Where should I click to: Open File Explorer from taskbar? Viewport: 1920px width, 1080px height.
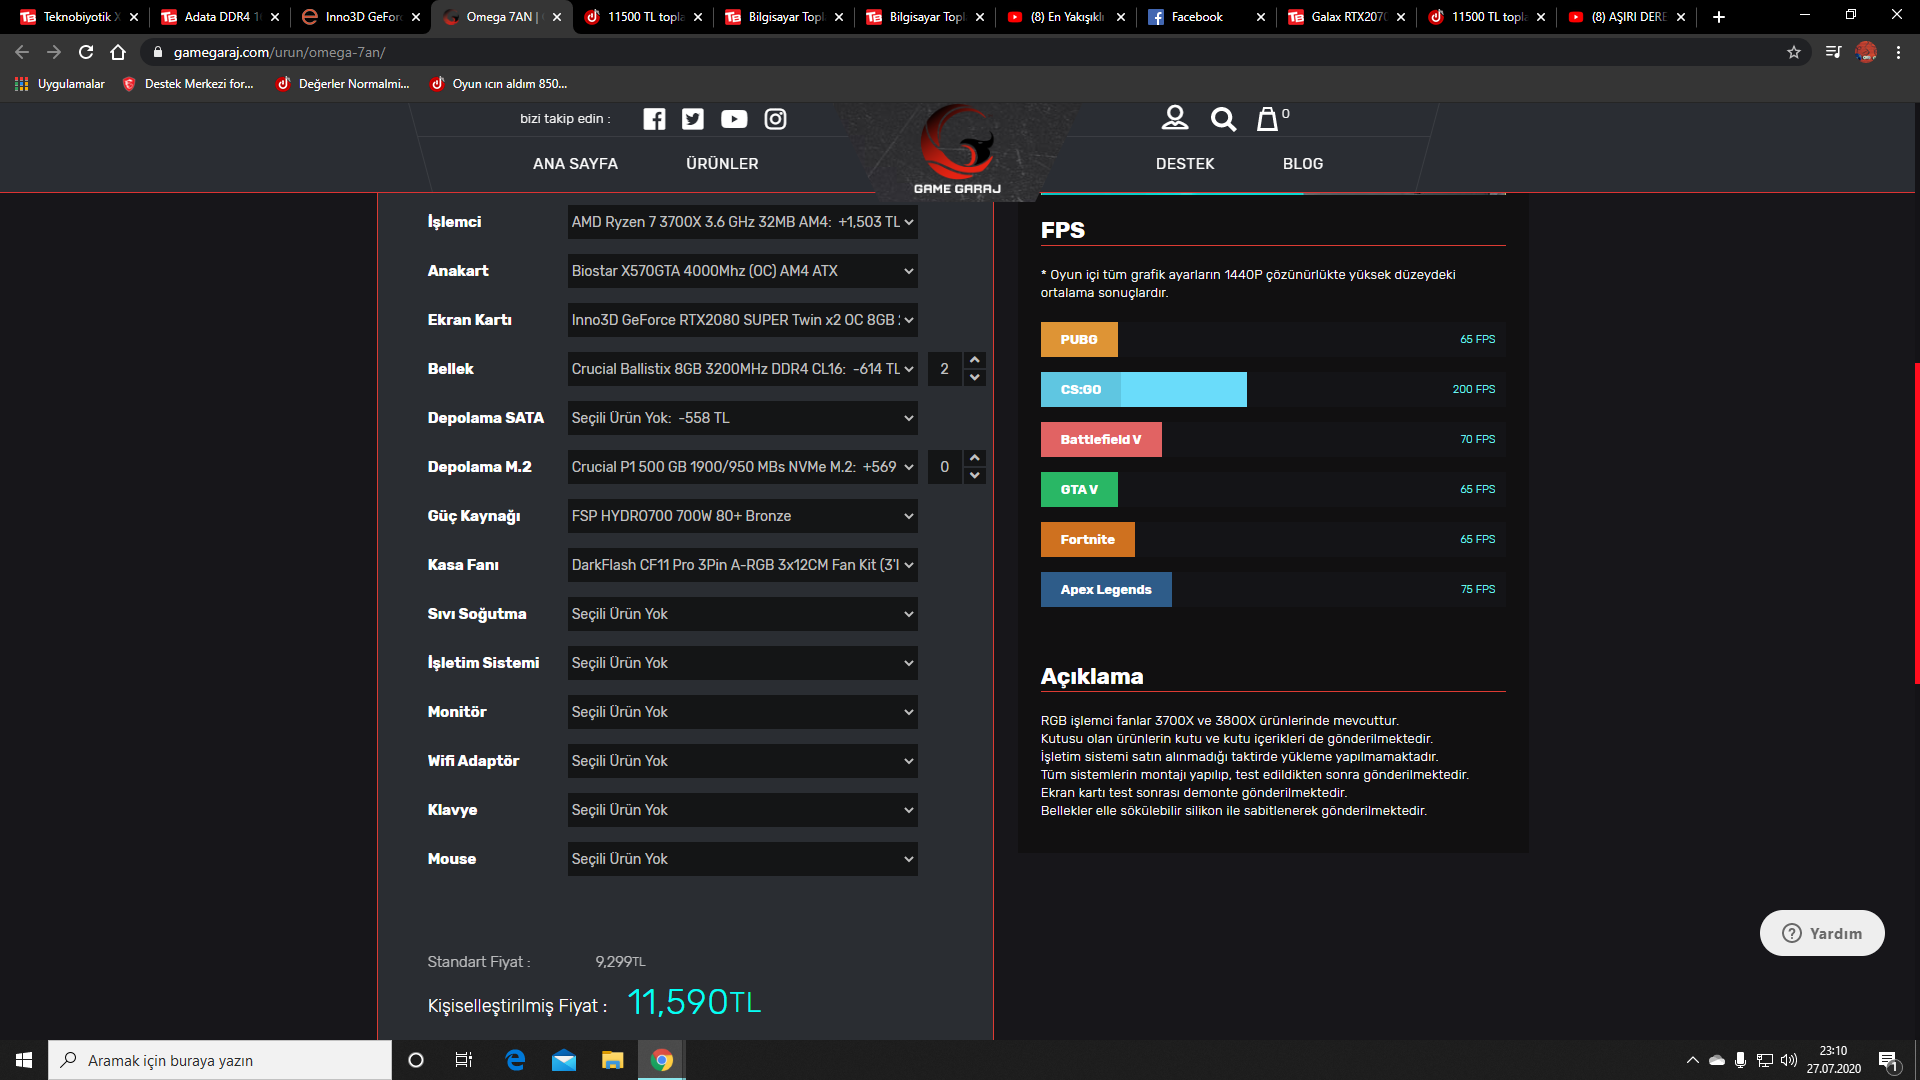[612, 1060]
